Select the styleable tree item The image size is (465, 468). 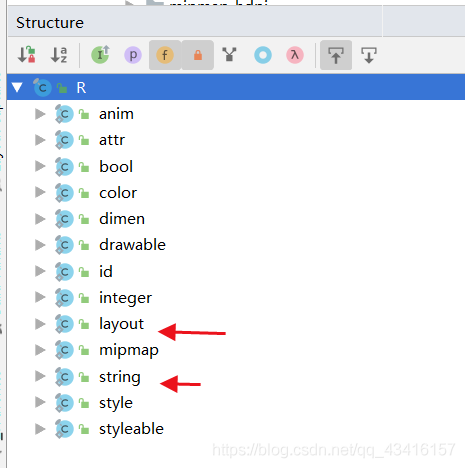click(131, 429)
